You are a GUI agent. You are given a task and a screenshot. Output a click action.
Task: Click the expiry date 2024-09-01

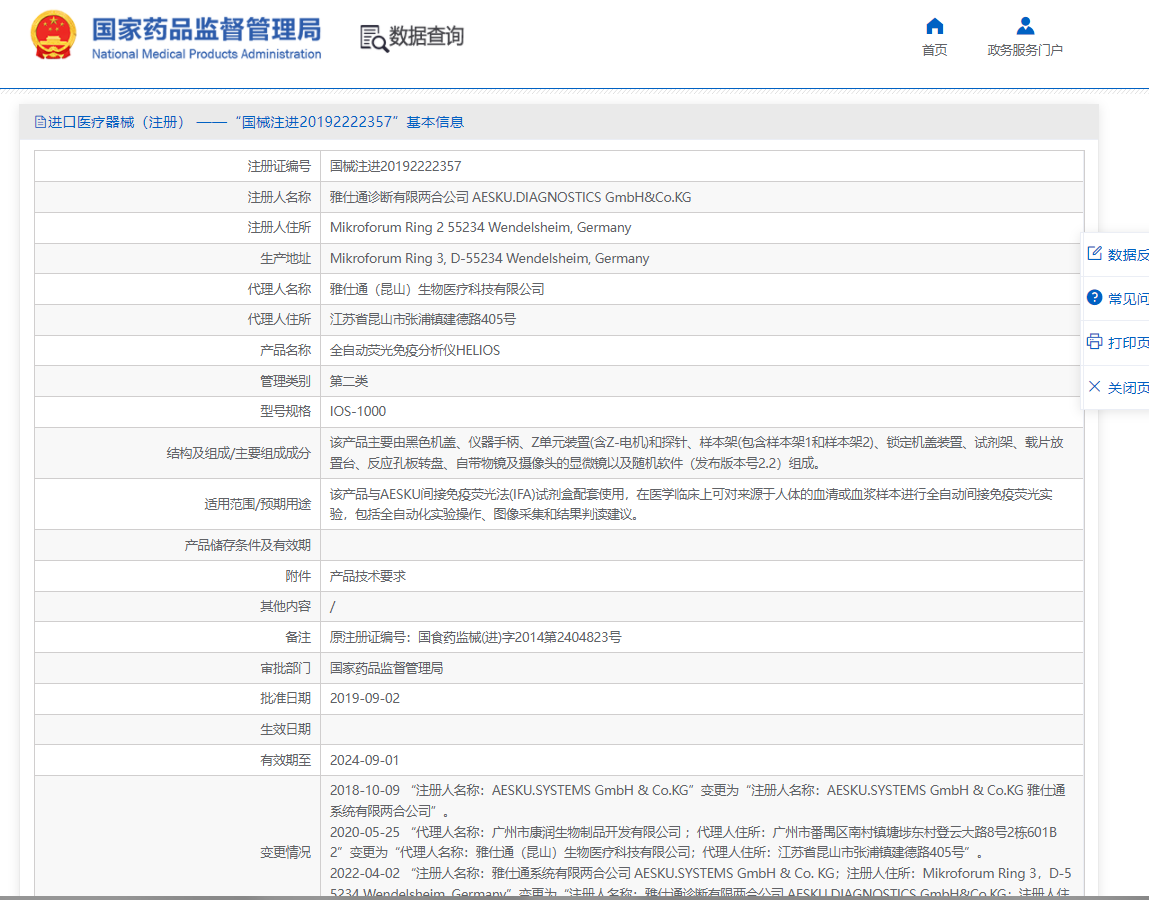(x=365, y=760)
